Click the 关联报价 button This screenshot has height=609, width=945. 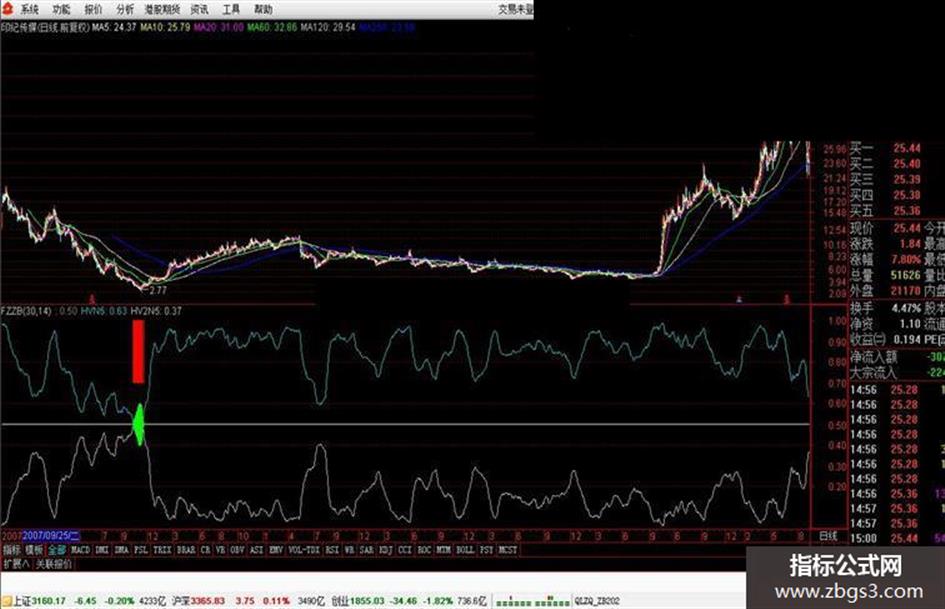point(54,564)
